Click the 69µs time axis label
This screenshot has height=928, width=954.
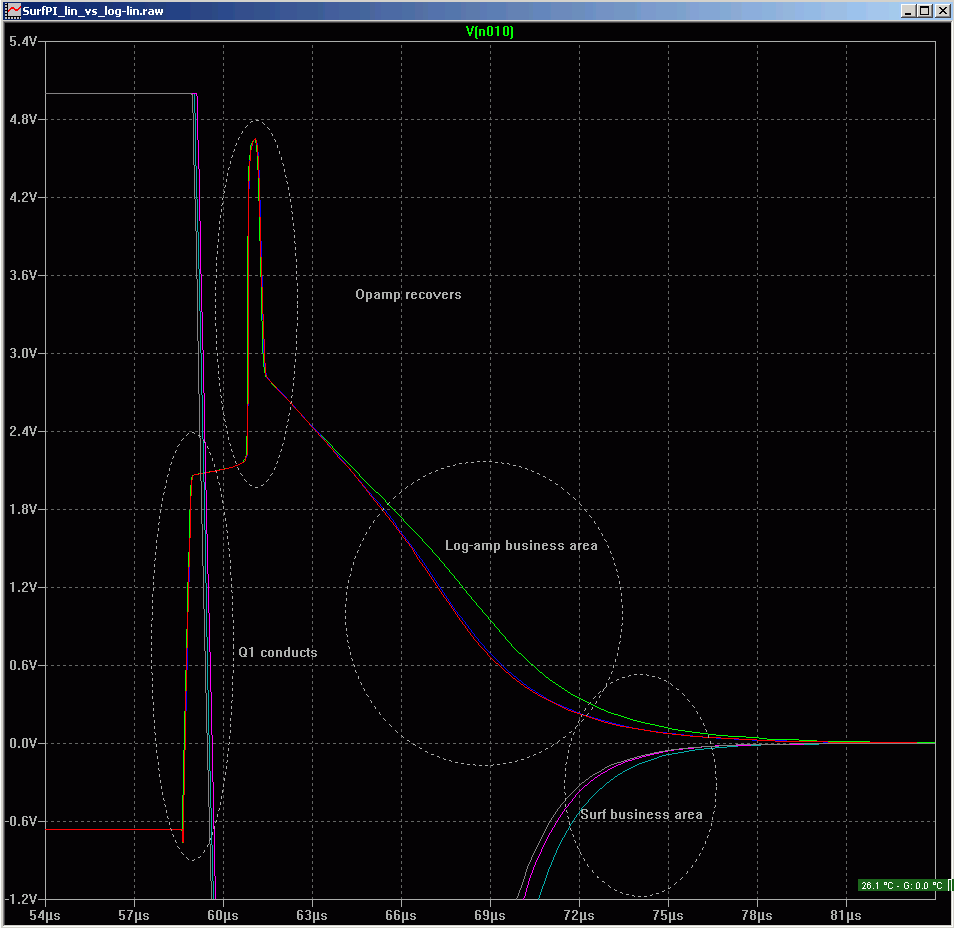[490, 915]
